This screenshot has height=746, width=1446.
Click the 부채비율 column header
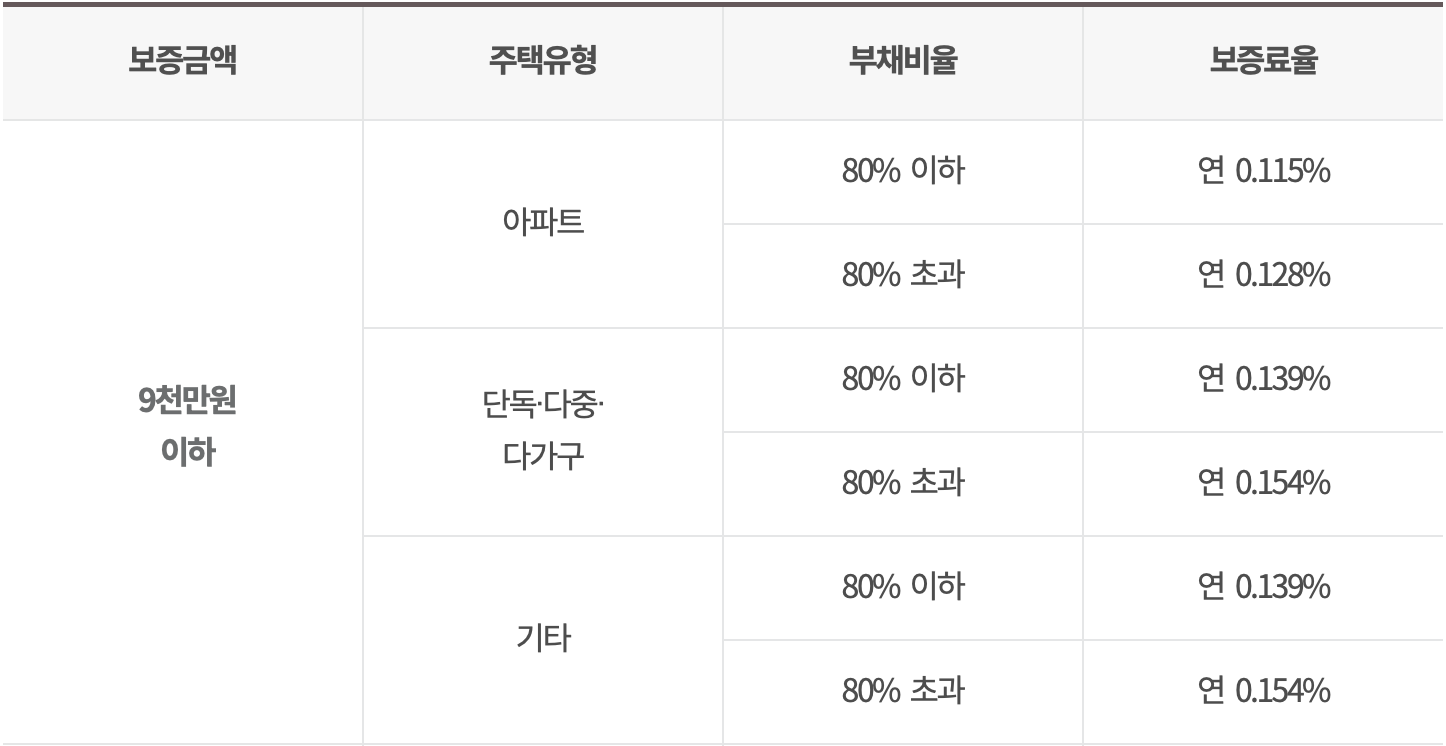pyautogui.click(x=903, y=64)
